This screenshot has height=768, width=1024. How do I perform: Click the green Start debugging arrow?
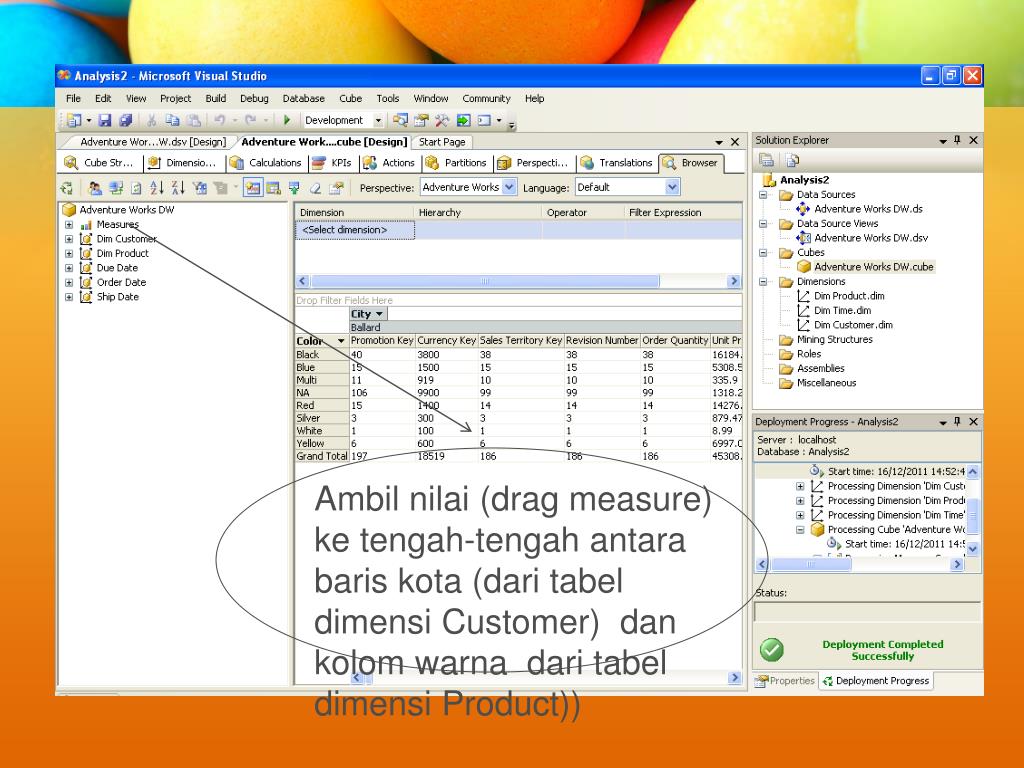287,120
